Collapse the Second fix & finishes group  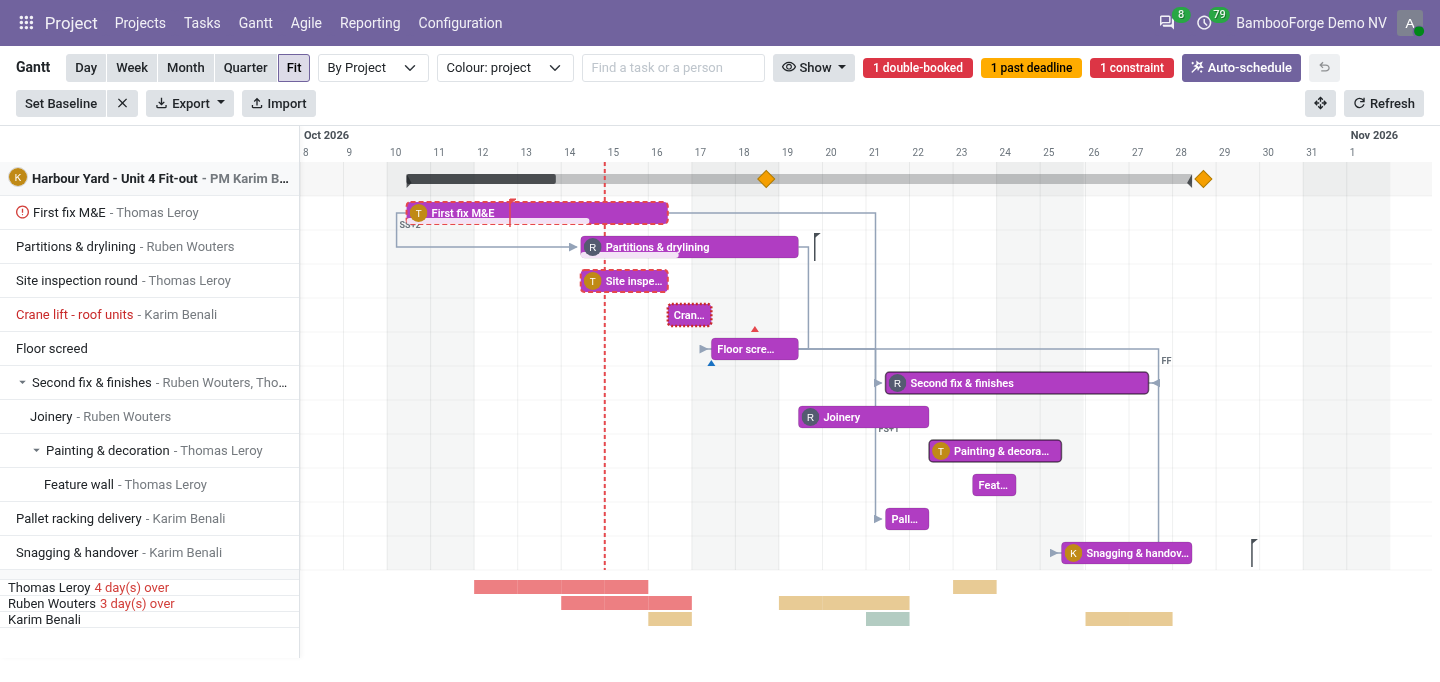(23, 383)
